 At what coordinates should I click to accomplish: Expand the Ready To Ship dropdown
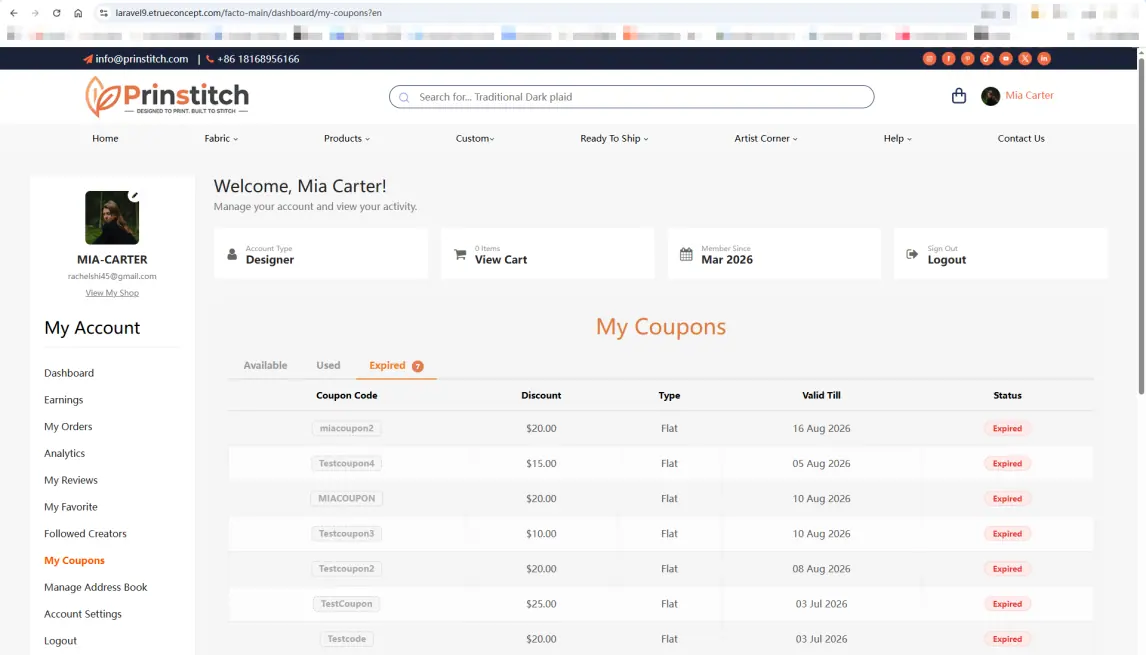614,138
